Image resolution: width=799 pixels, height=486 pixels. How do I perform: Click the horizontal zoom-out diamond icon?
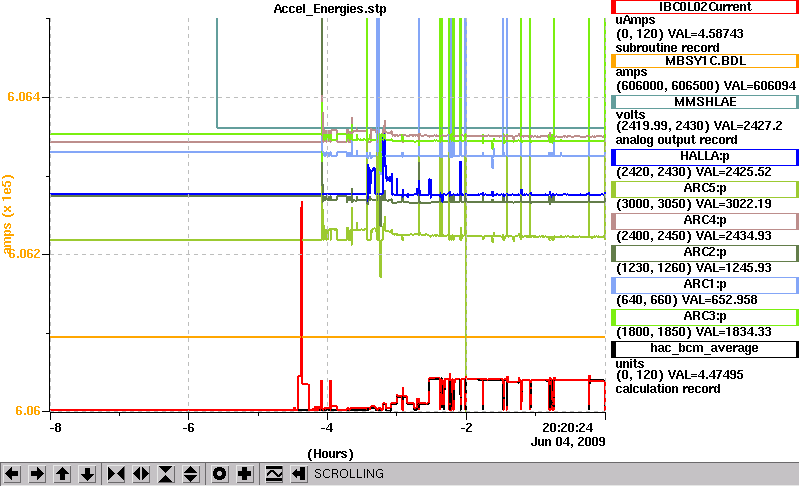tap(141, 474)
